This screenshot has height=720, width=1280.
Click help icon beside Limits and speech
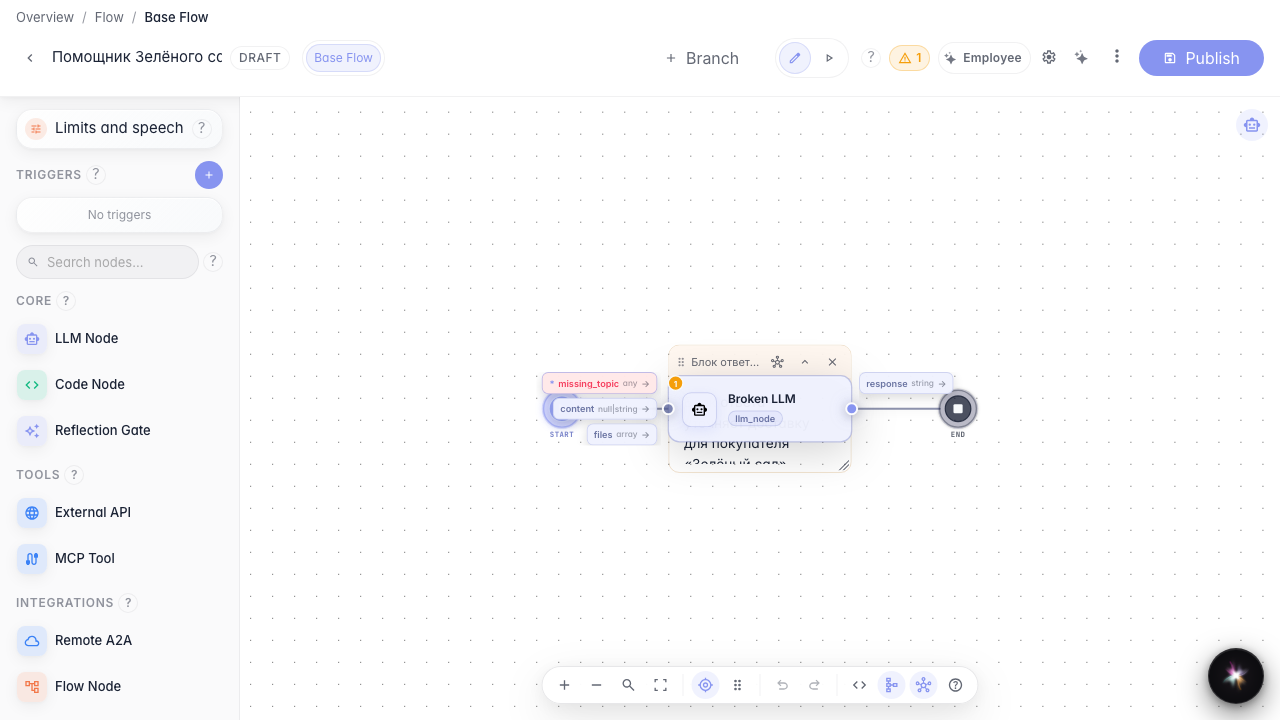[x=201, y=128]
